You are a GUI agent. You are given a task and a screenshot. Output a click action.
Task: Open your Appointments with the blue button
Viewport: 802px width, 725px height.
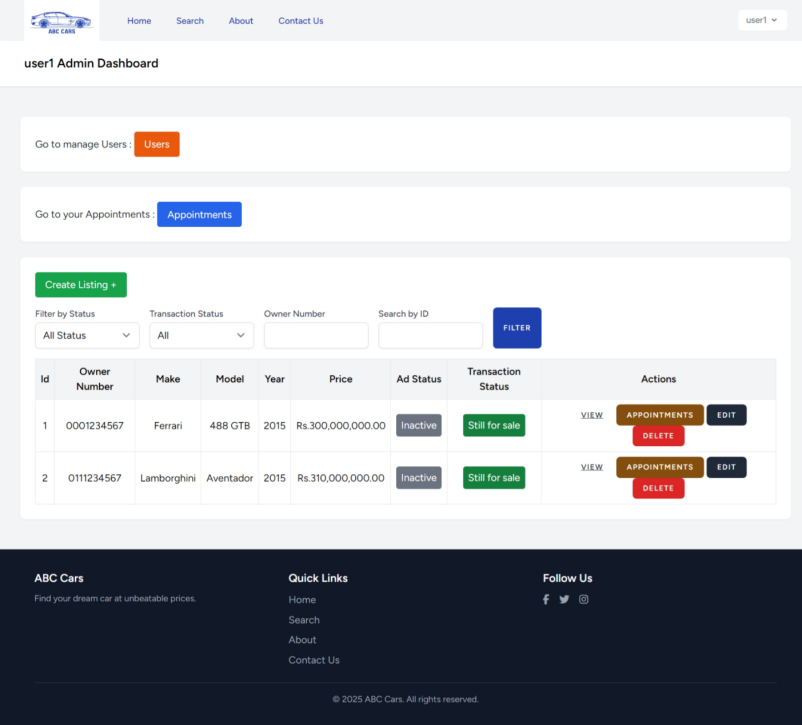click(199, 214)
